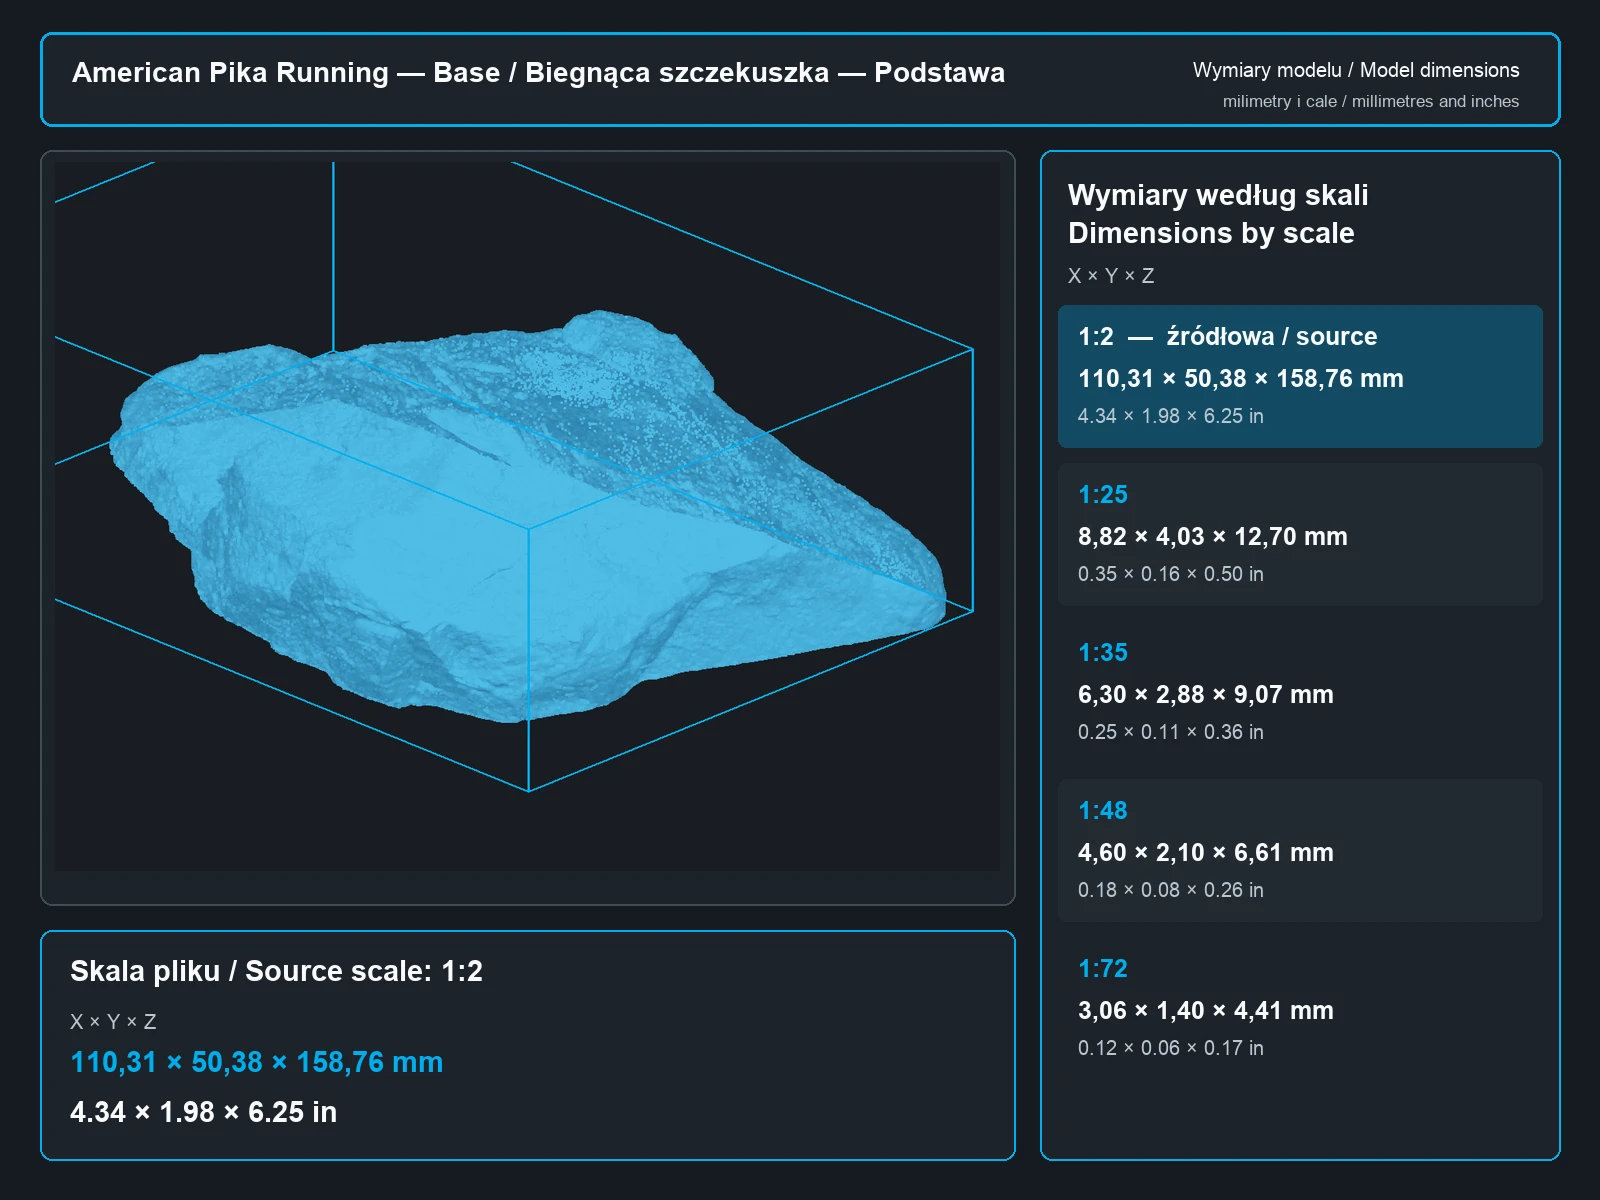Click the 4.34 × 1.98 × 6.25 in value
Image resolution: width=1600 pixels, height=1200 pixels.
(203, 1112)
